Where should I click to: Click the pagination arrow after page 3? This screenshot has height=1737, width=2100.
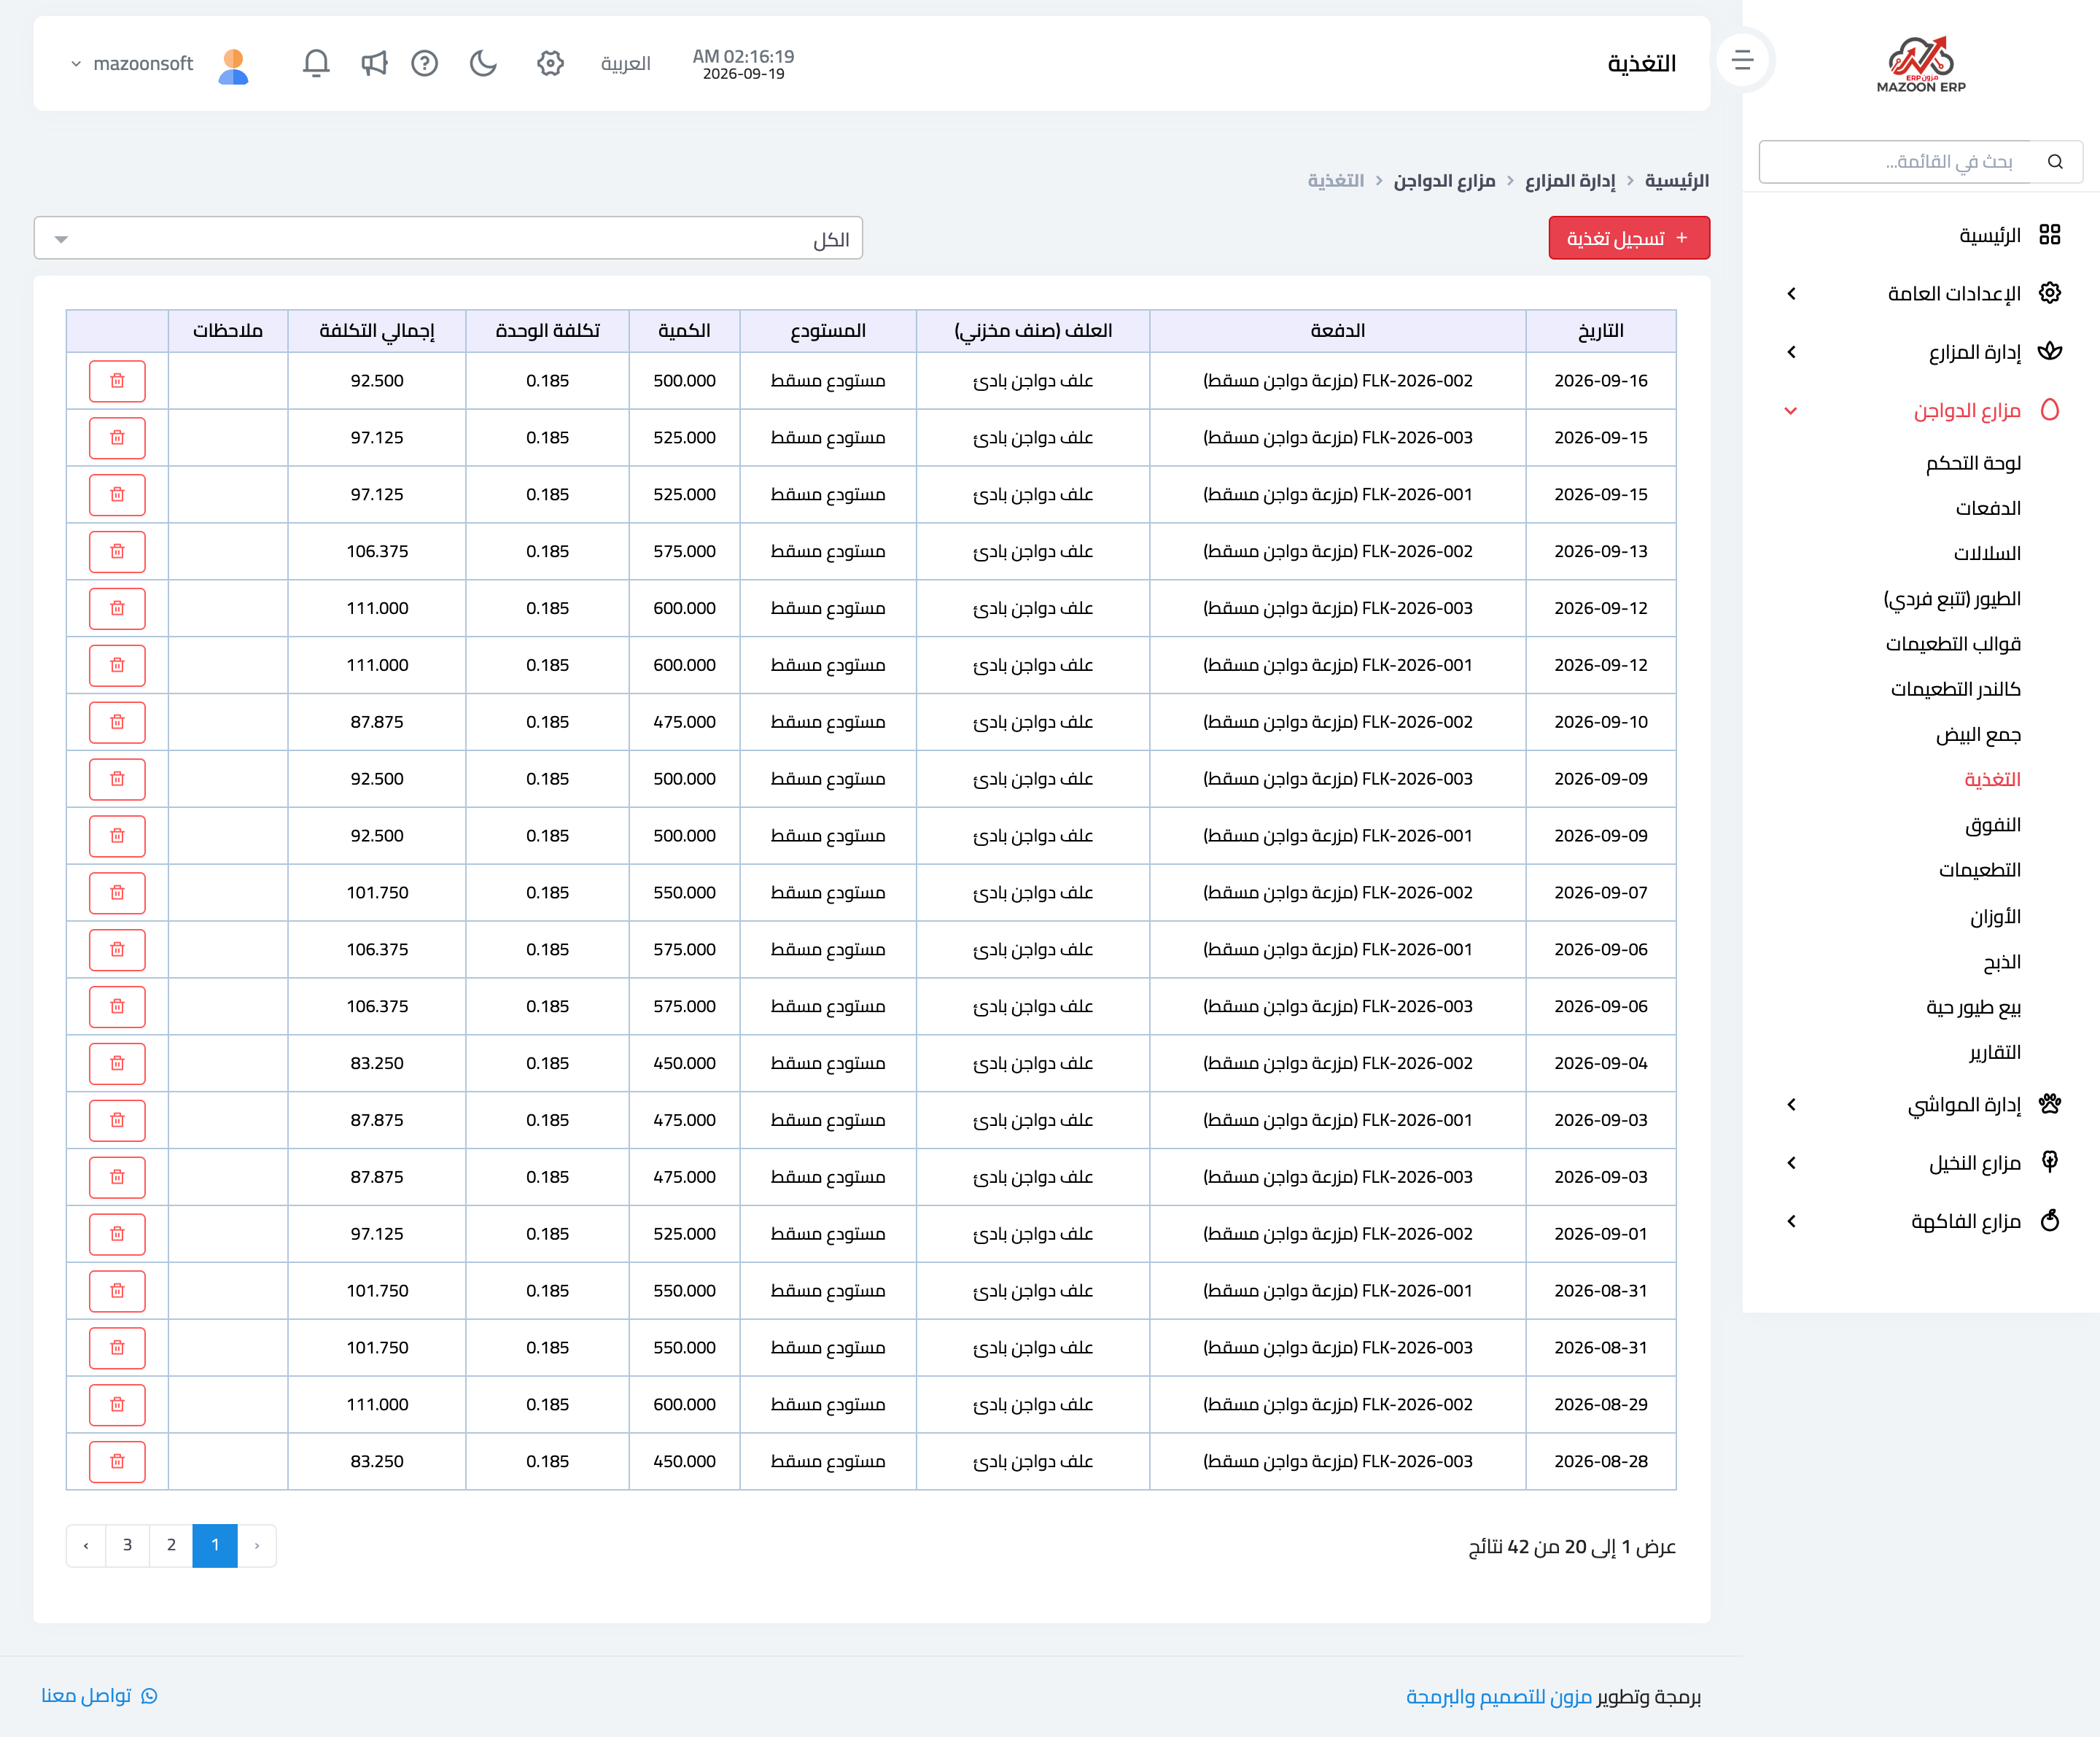pyautogui.click(x=86, y=1545)
